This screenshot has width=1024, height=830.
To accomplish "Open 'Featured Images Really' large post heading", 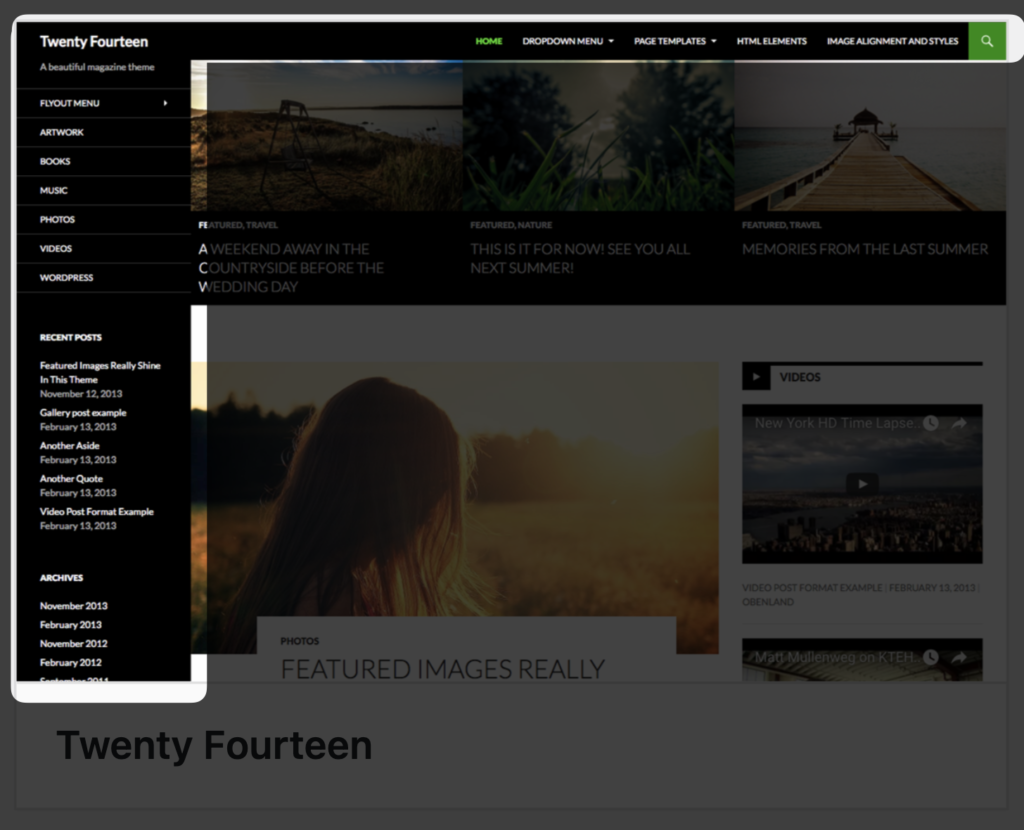I will coord(443,669).
